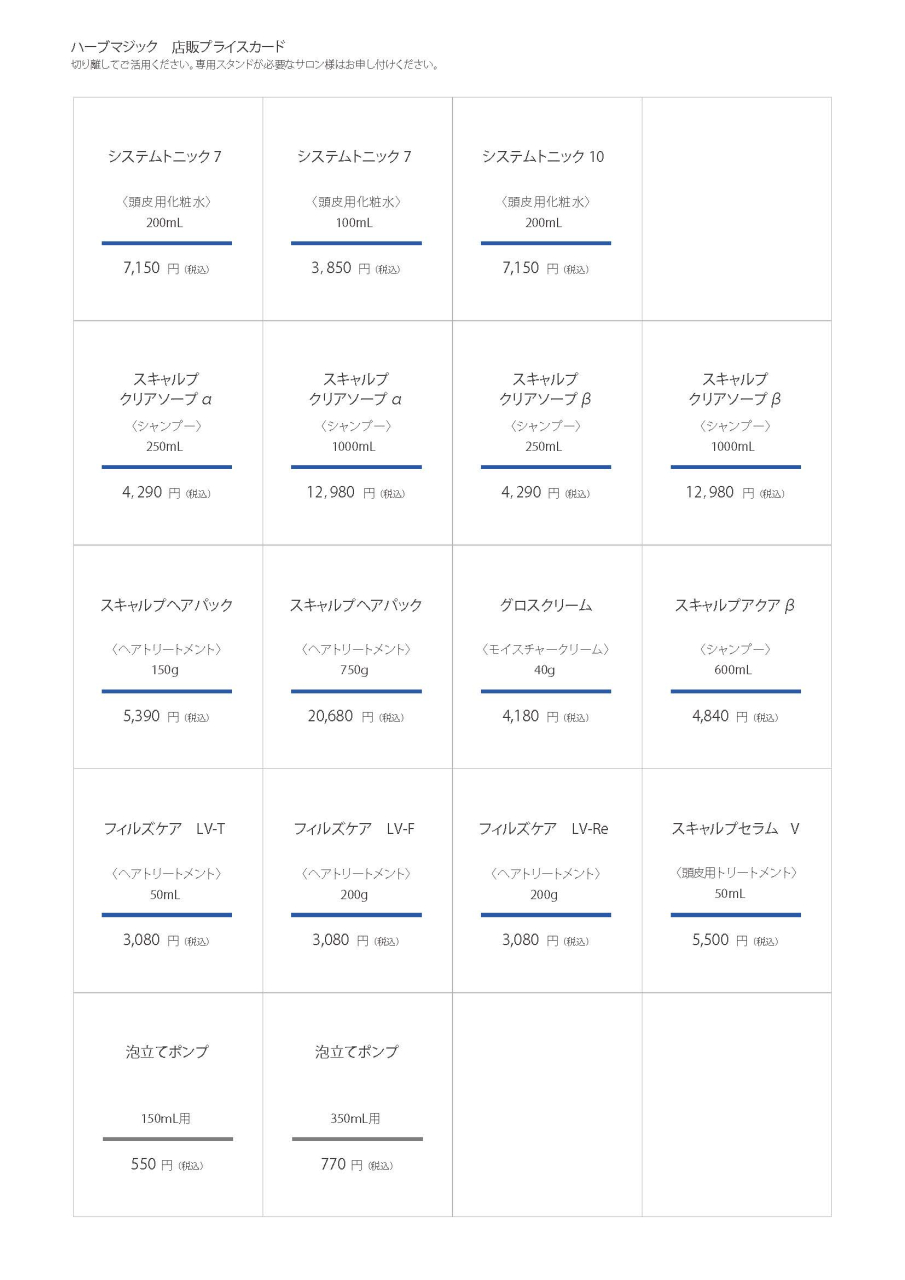
Task: Click スキャルプクリアソープ β 1000mL size label
Action: 733,447
